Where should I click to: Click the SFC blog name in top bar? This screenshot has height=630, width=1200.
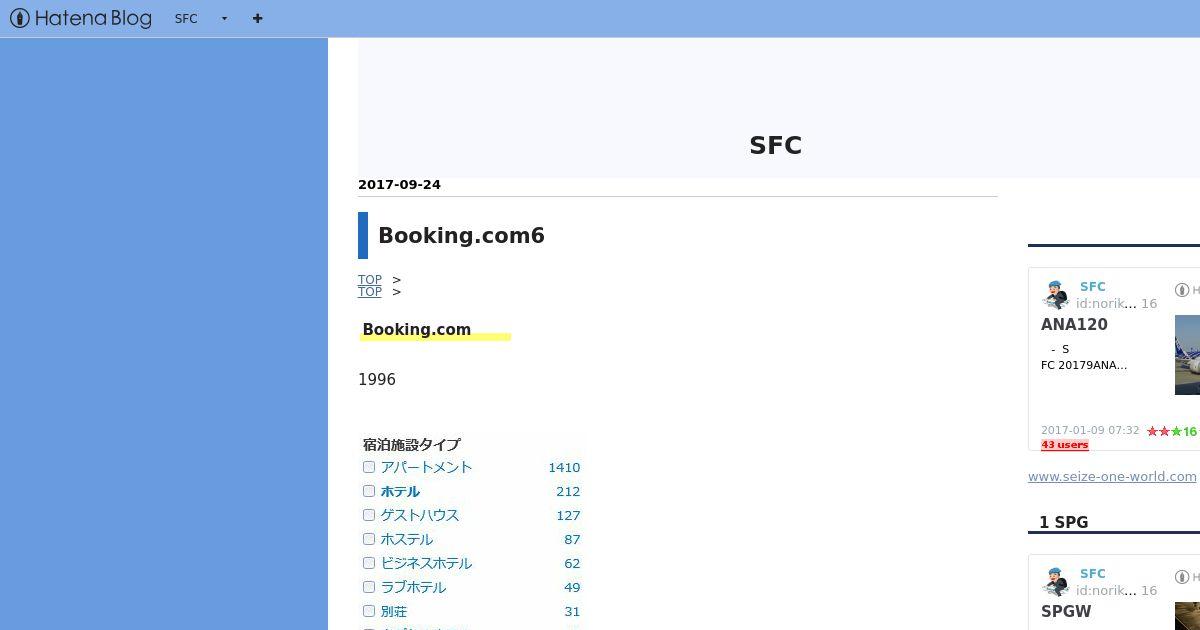click(x=186, y=19)
